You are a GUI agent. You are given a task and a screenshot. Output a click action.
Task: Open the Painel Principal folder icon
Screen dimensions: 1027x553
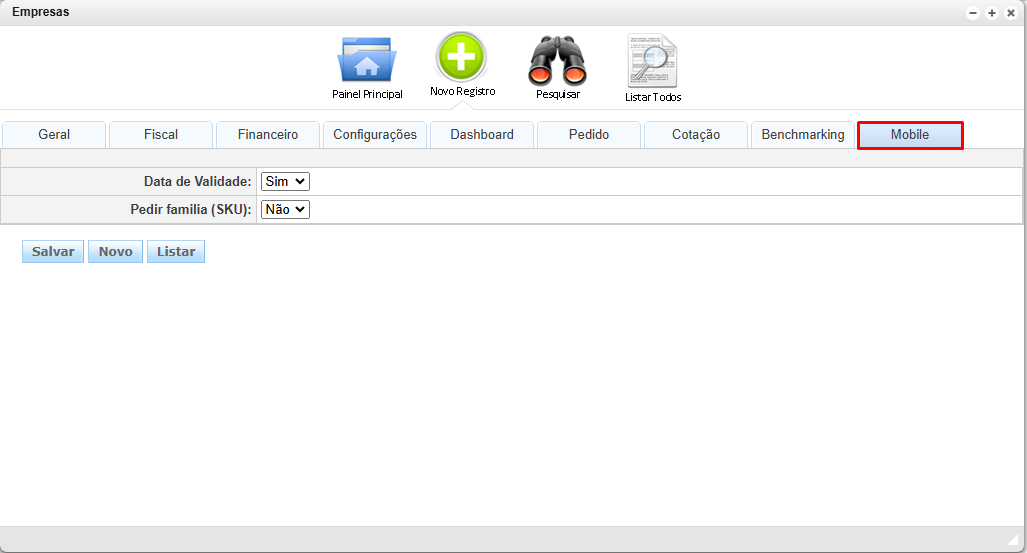point(367,62)
